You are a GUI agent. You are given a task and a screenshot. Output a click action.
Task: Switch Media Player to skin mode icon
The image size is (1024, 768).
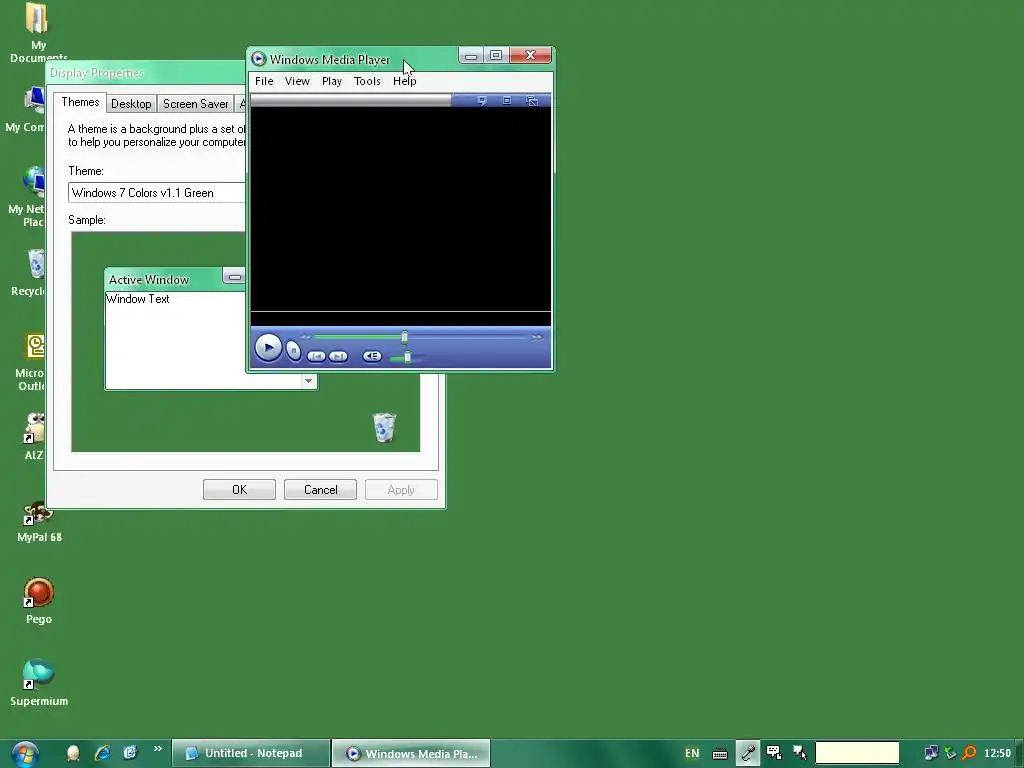[x=532, y=101]
